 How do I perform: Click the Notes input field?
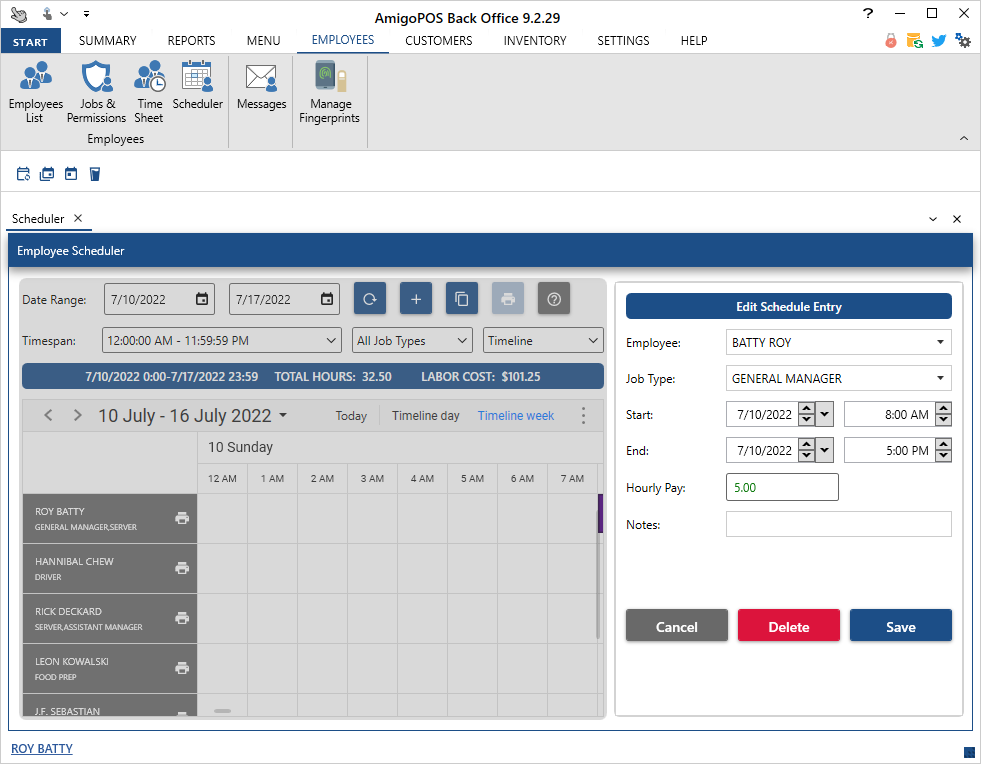(x=838, y=524)
